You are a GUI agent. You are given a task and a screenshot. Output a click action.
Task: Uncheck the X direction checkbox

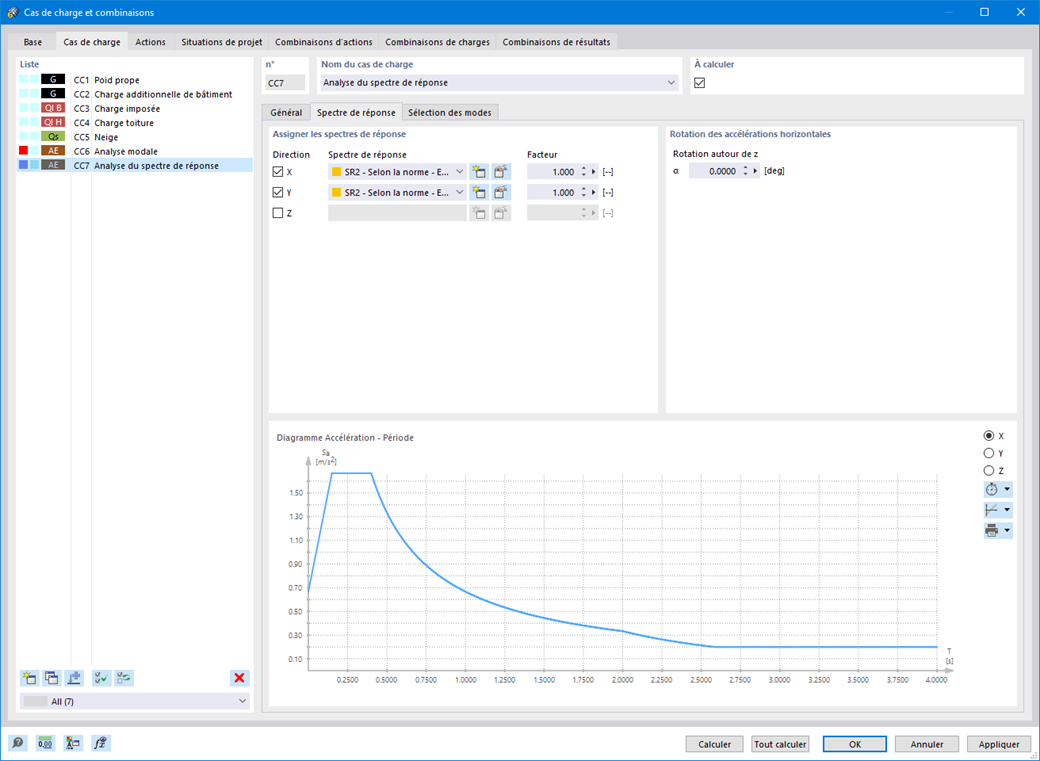(x=278, y=172)
